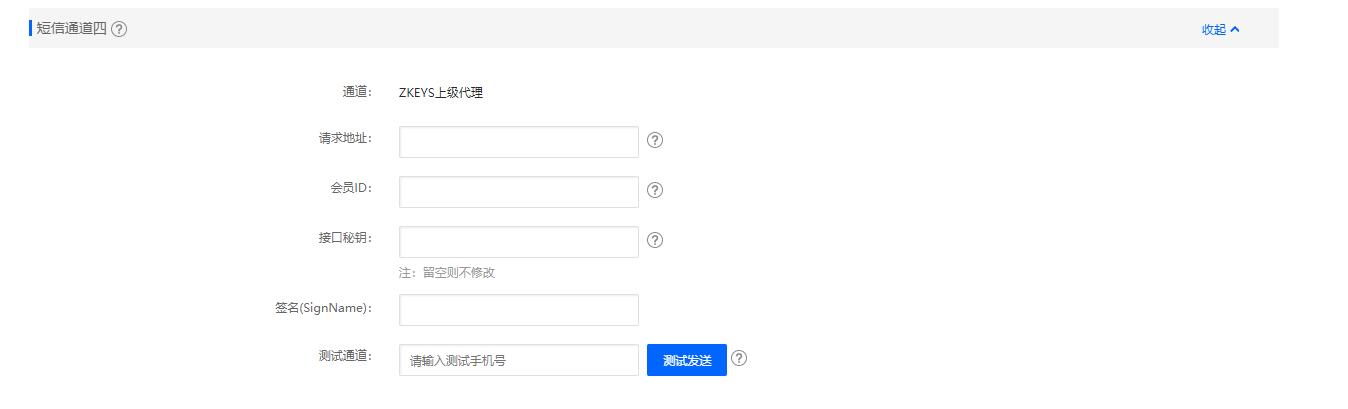The height and width of the screenshot is (409, 1348).
Task: Collapse section using the up chevron arrow
Action: (1235, 29)
